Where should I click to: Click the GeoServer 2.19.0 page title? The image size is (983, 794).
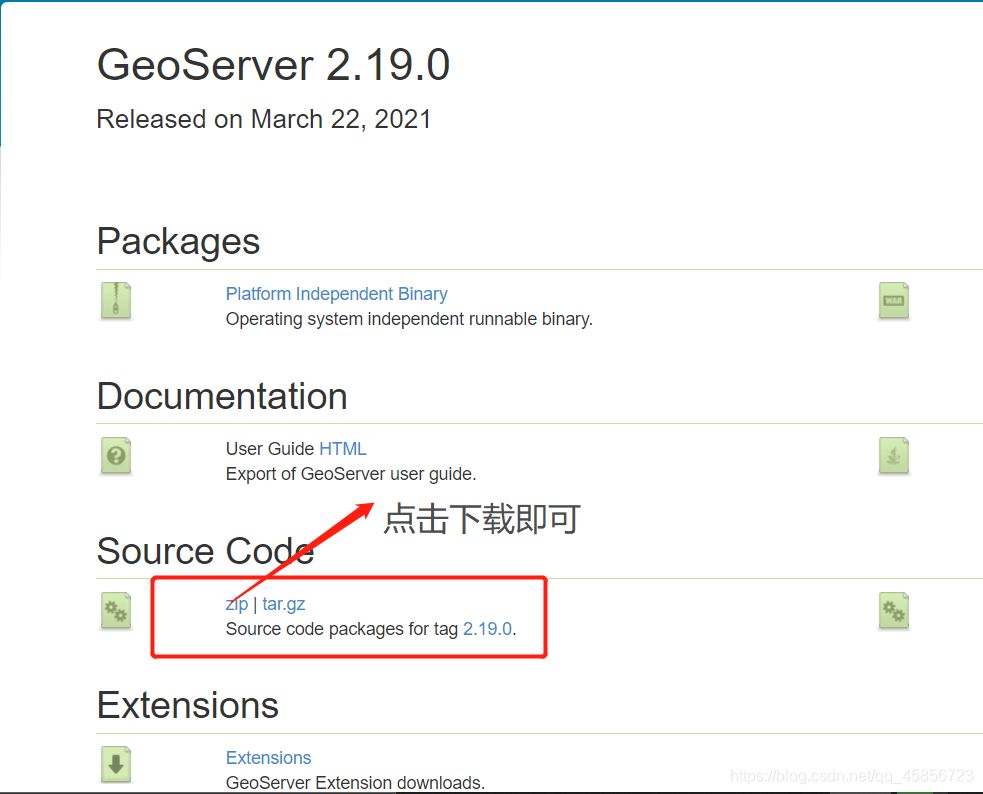[273, 65]
